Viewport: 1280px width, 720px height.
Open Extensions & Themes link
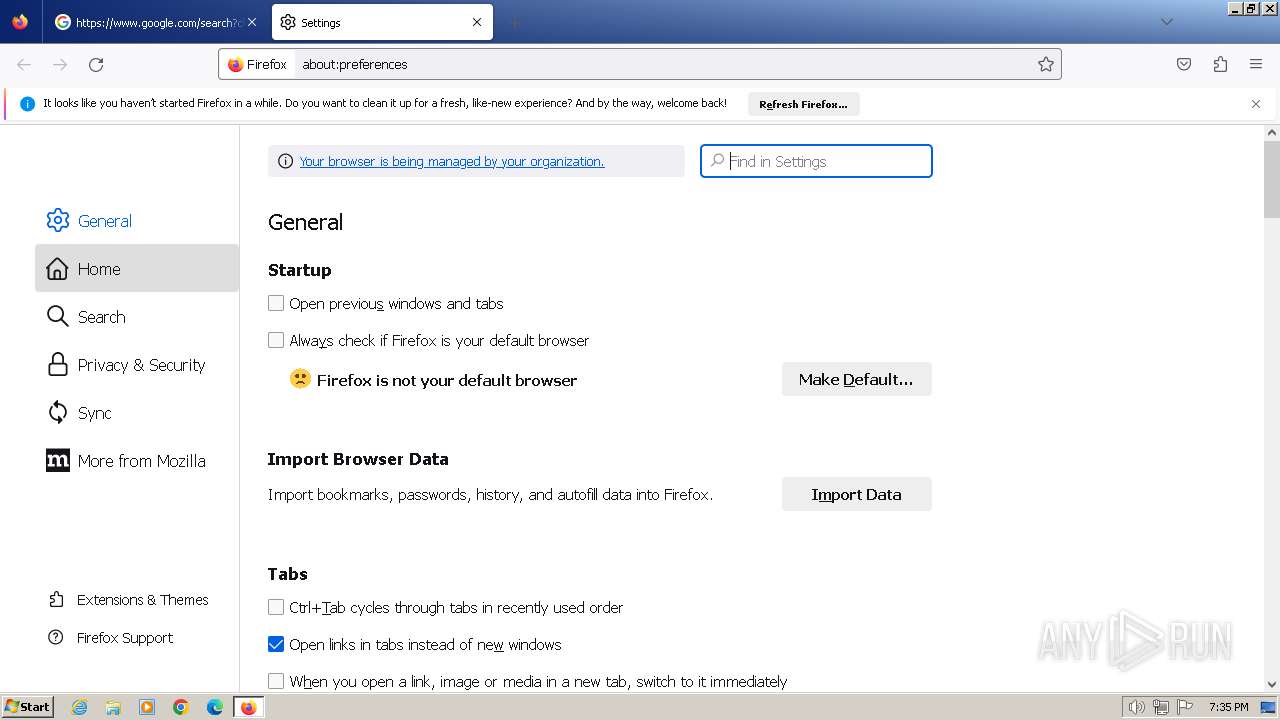pyautogui.click(x=128, y=600)
